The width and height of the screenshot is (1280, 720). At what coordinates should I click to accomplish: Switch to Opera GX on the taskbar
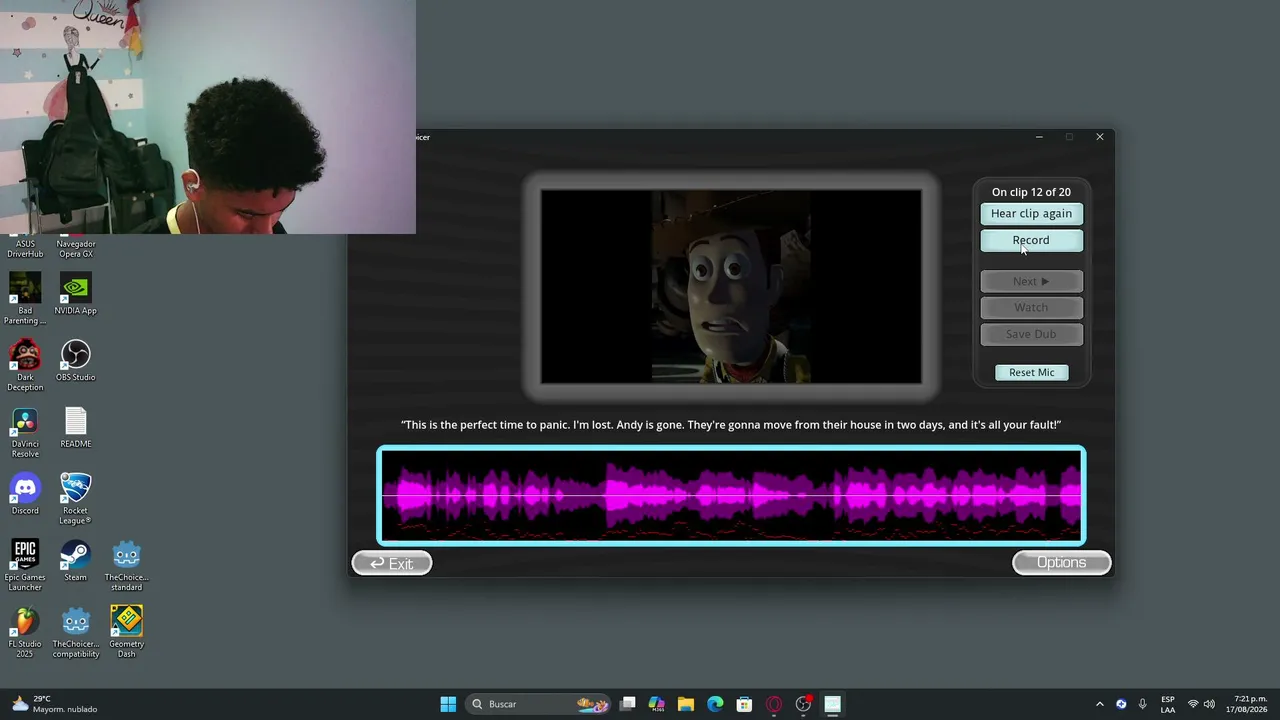774,704
